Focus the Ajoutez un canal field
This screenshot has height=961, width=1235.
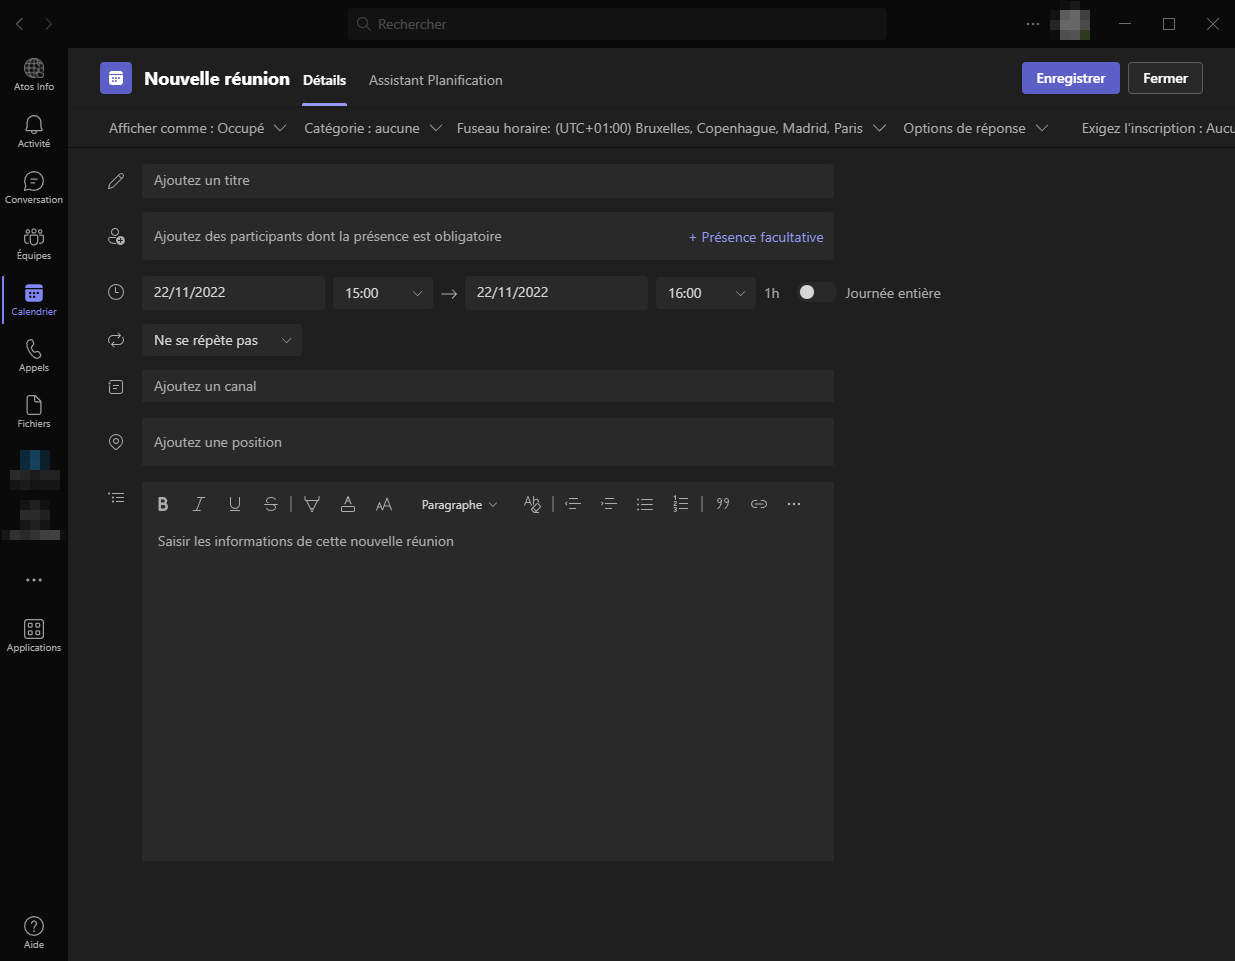click(488, 386)
